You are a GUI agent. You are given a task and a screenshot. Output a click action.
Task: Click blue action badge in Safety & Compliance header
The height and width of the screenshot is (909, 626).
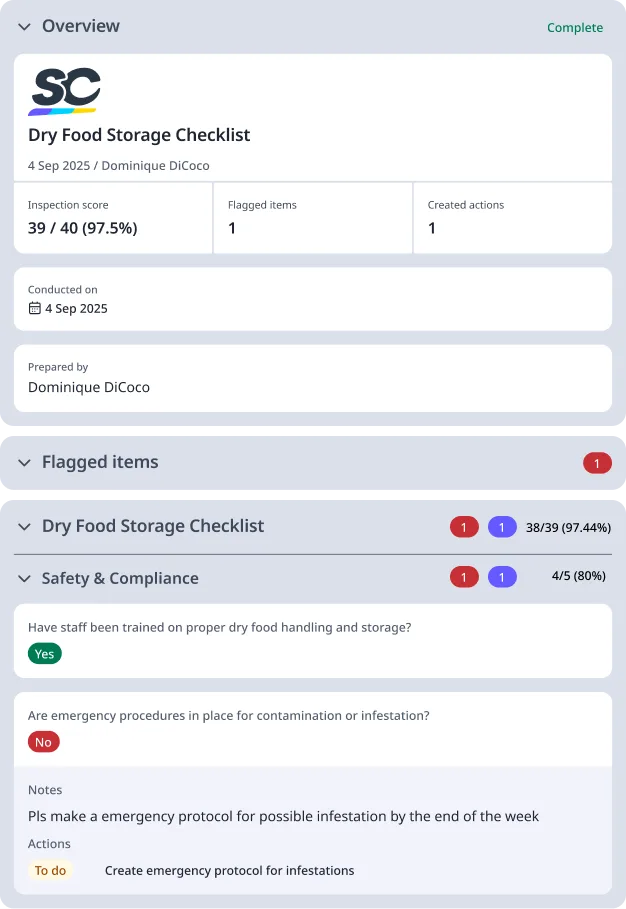502,577
